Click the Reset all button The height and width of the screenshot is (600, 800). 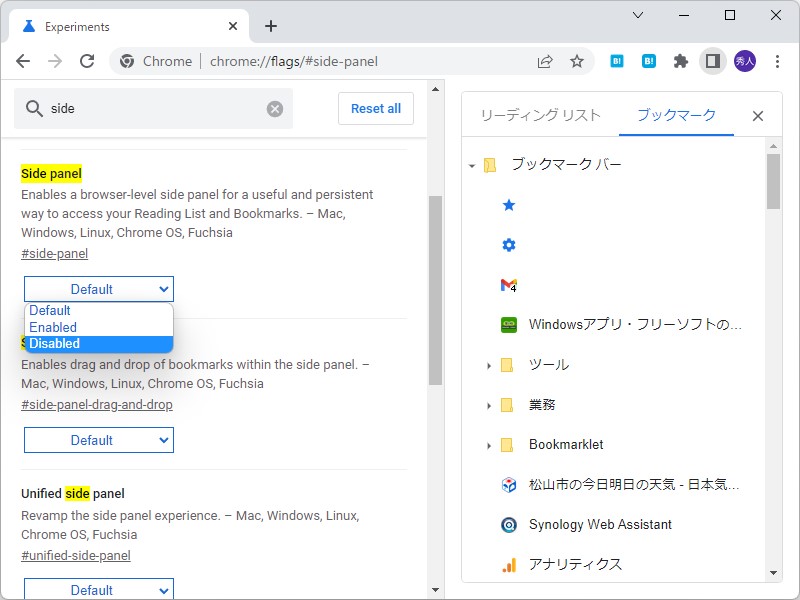pyautogui.click(x=375, y=108)
